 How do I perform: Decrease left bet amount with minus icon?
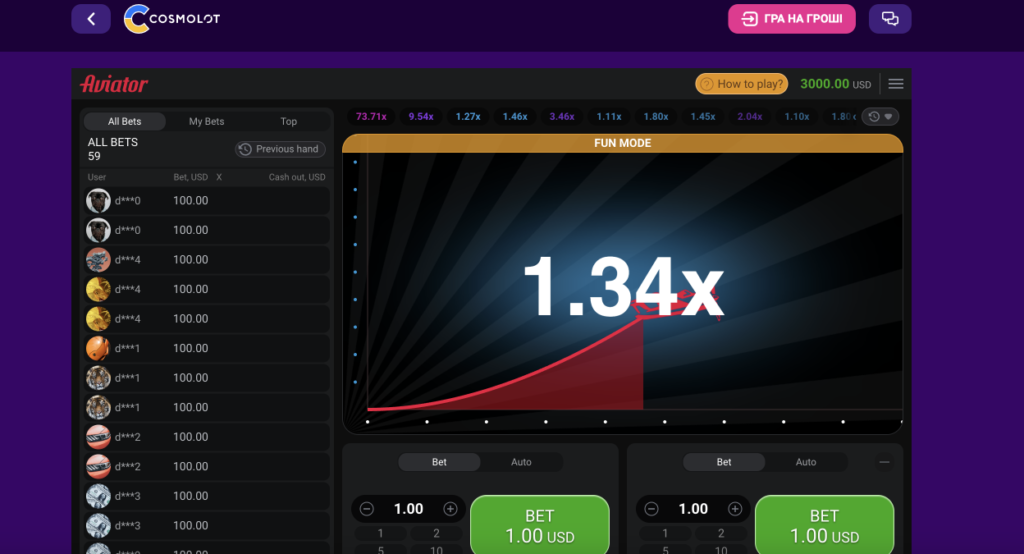[366, 509]
